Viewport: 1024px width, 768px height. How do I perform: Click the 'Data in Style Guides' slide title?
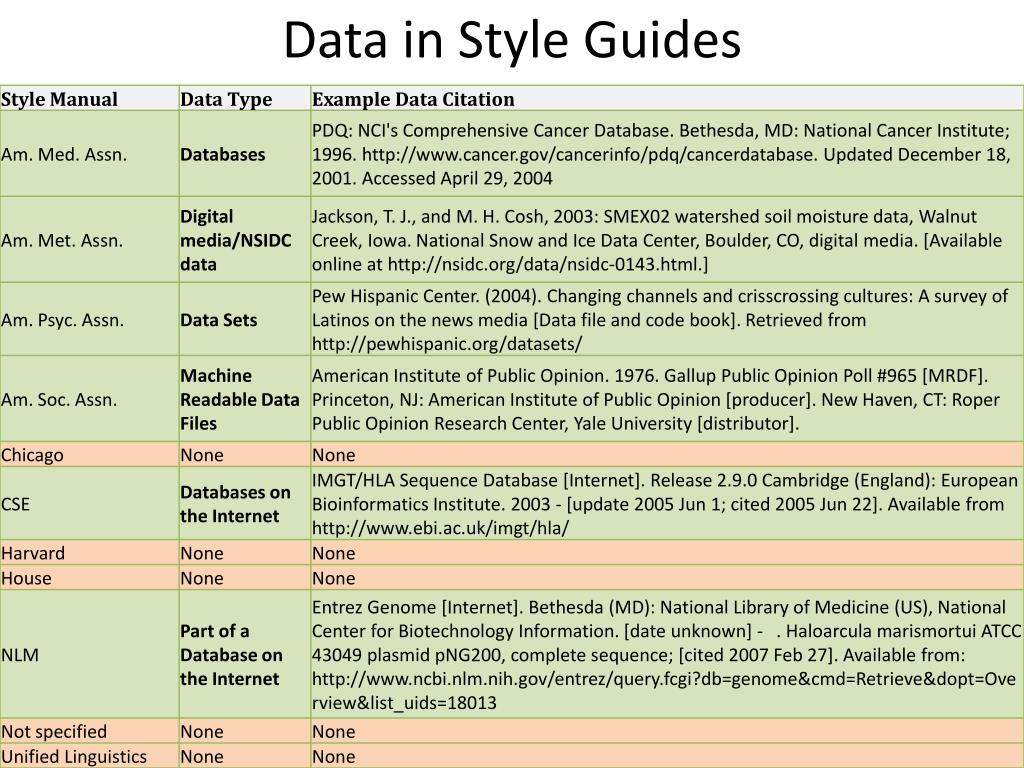[x=512, y=40]
